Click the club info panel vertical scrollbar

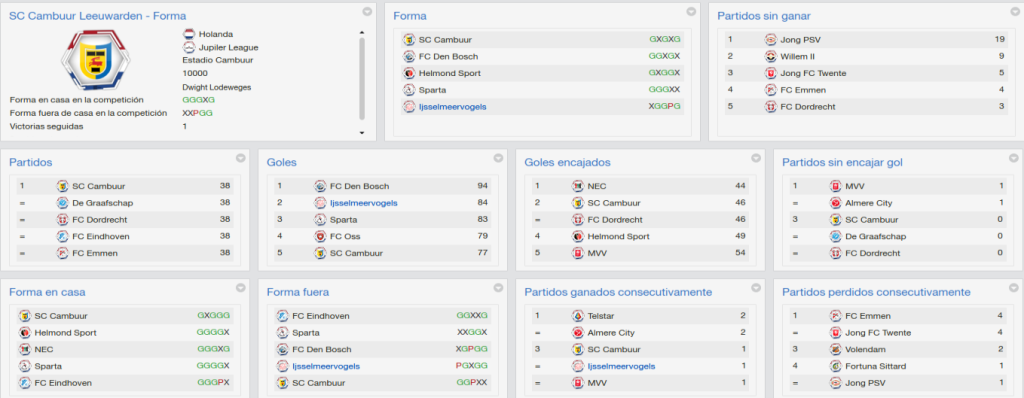[x=362, y=78]
